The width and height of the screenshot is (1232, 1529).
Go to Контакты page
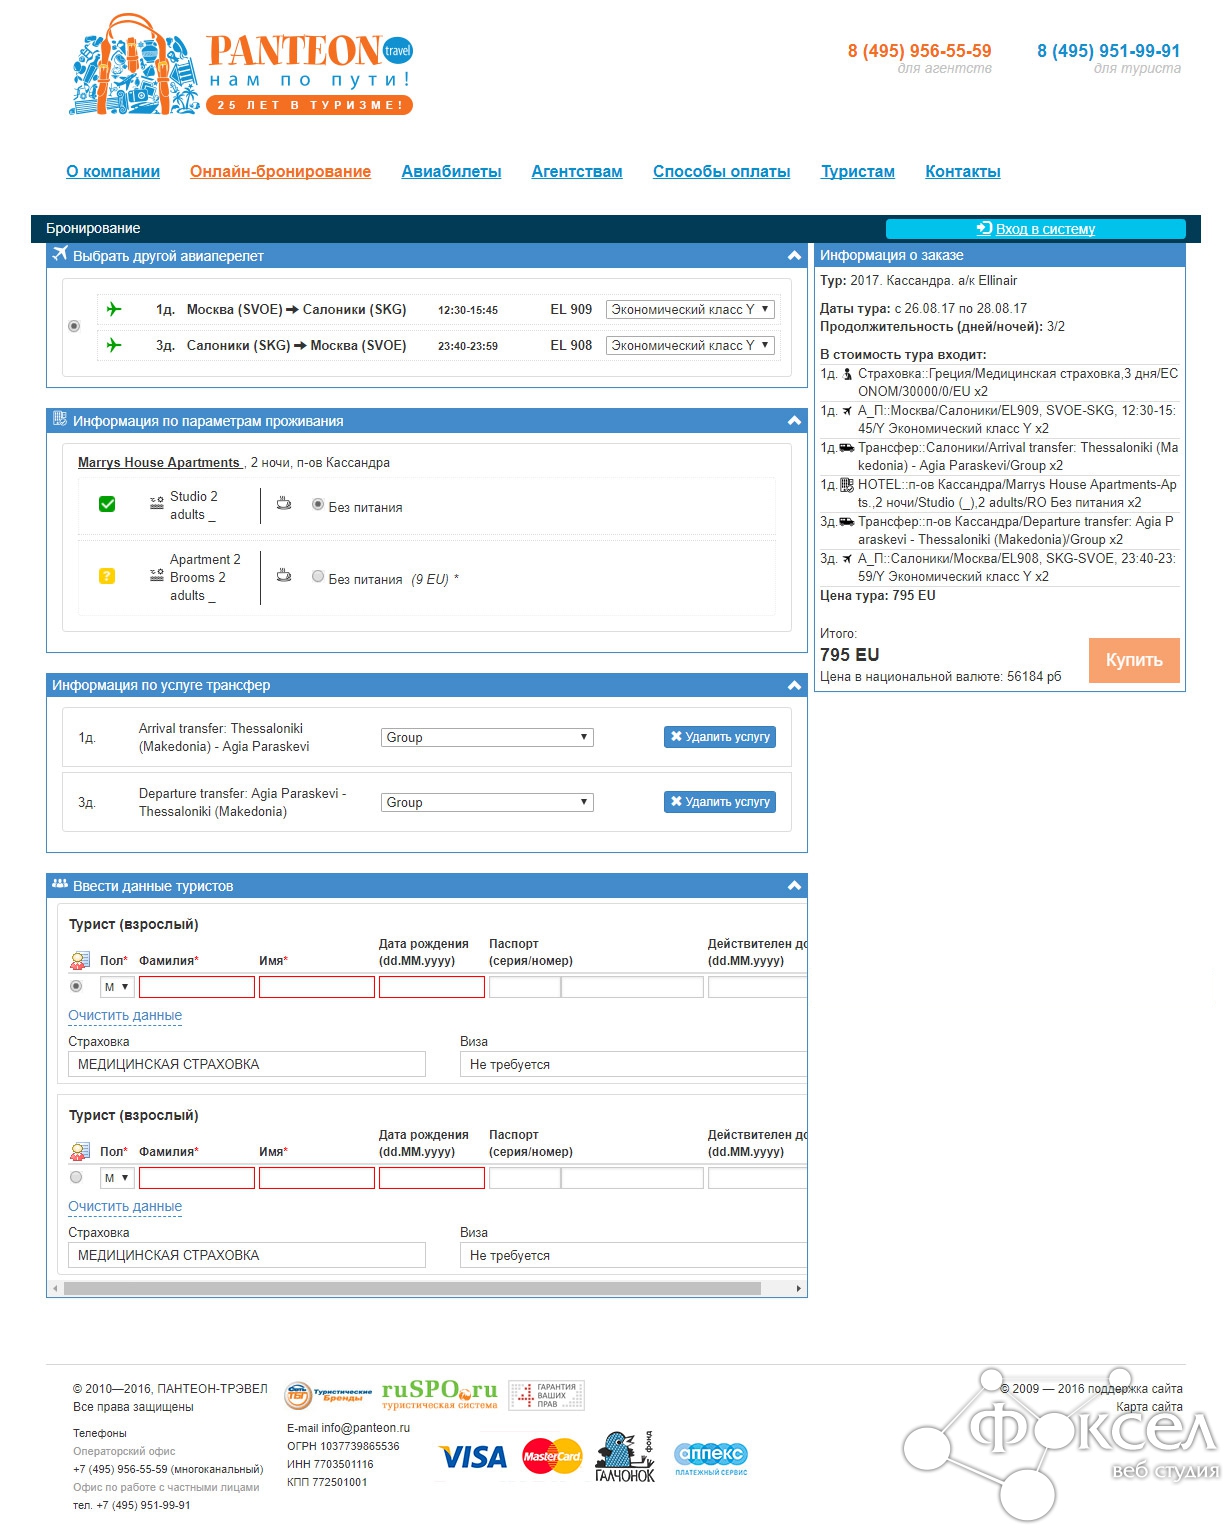point(963,171)
